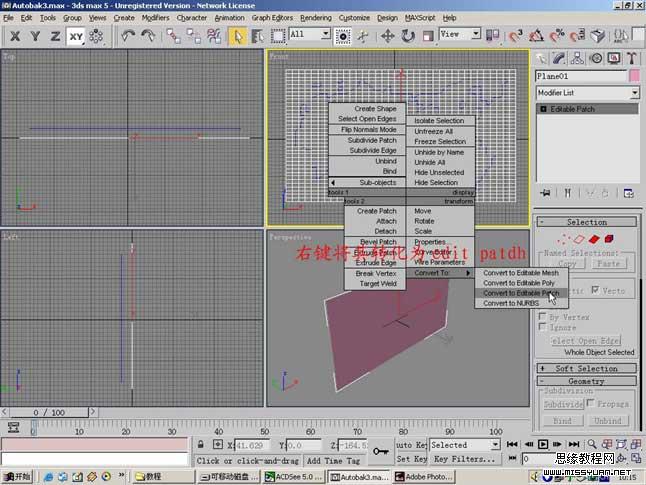Click the Undo arrow icon

(128, 36)
